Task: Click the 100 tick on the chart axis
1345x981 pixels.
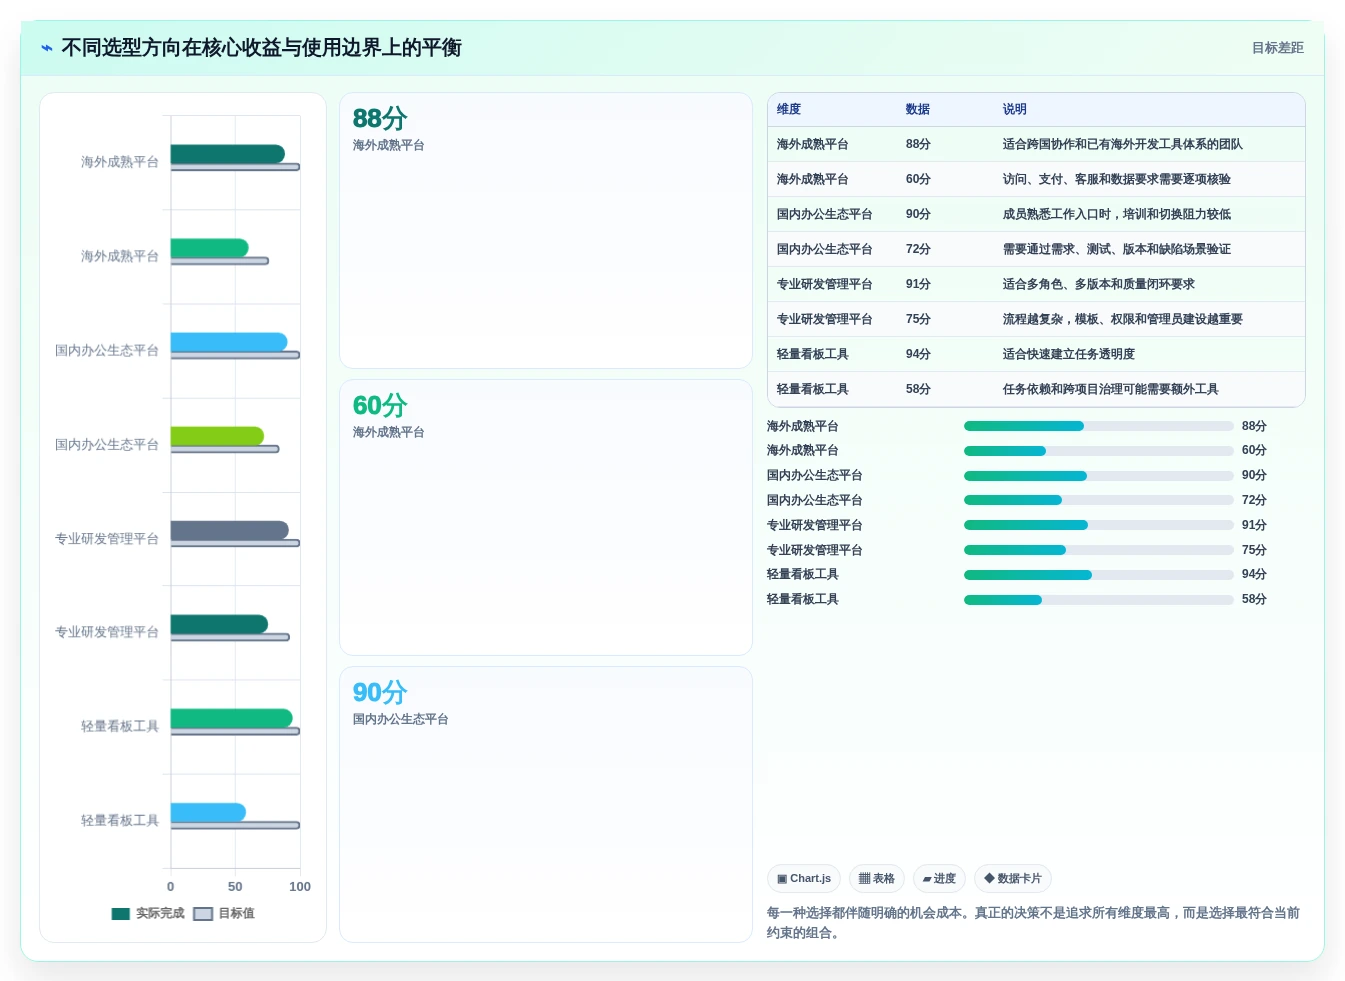Action: 300,887
